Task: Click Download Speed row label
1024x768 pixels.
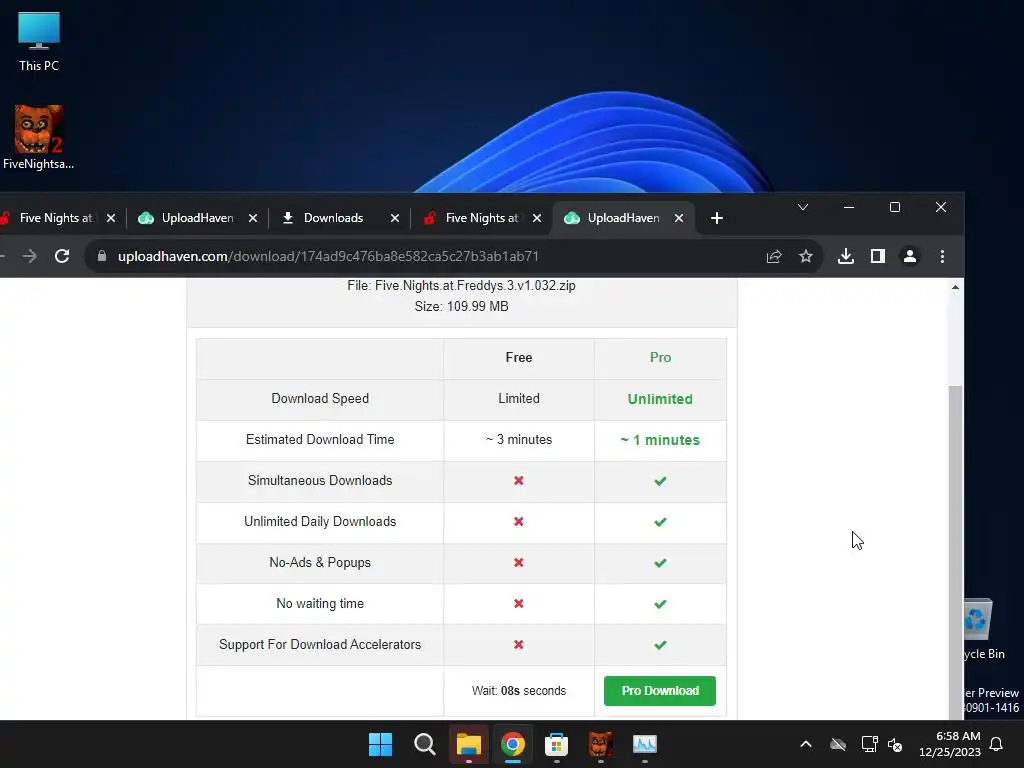Action: (x=320, y=398)
